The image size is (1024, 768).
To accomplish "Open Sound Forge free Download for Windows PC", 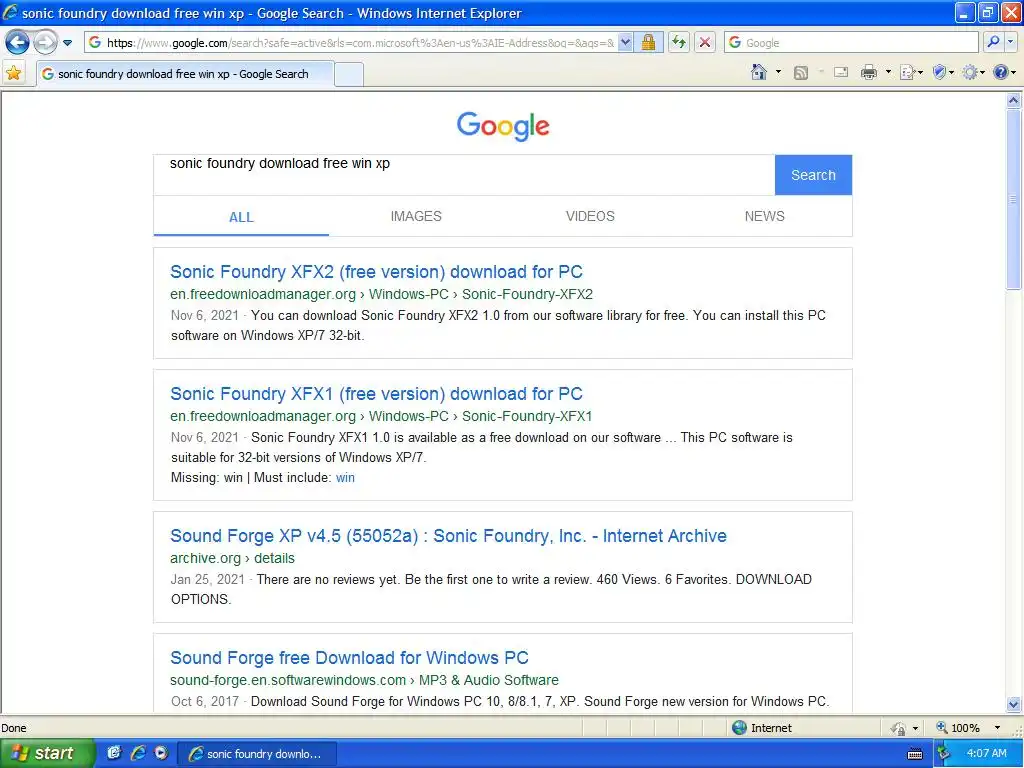I will point(349,658).
